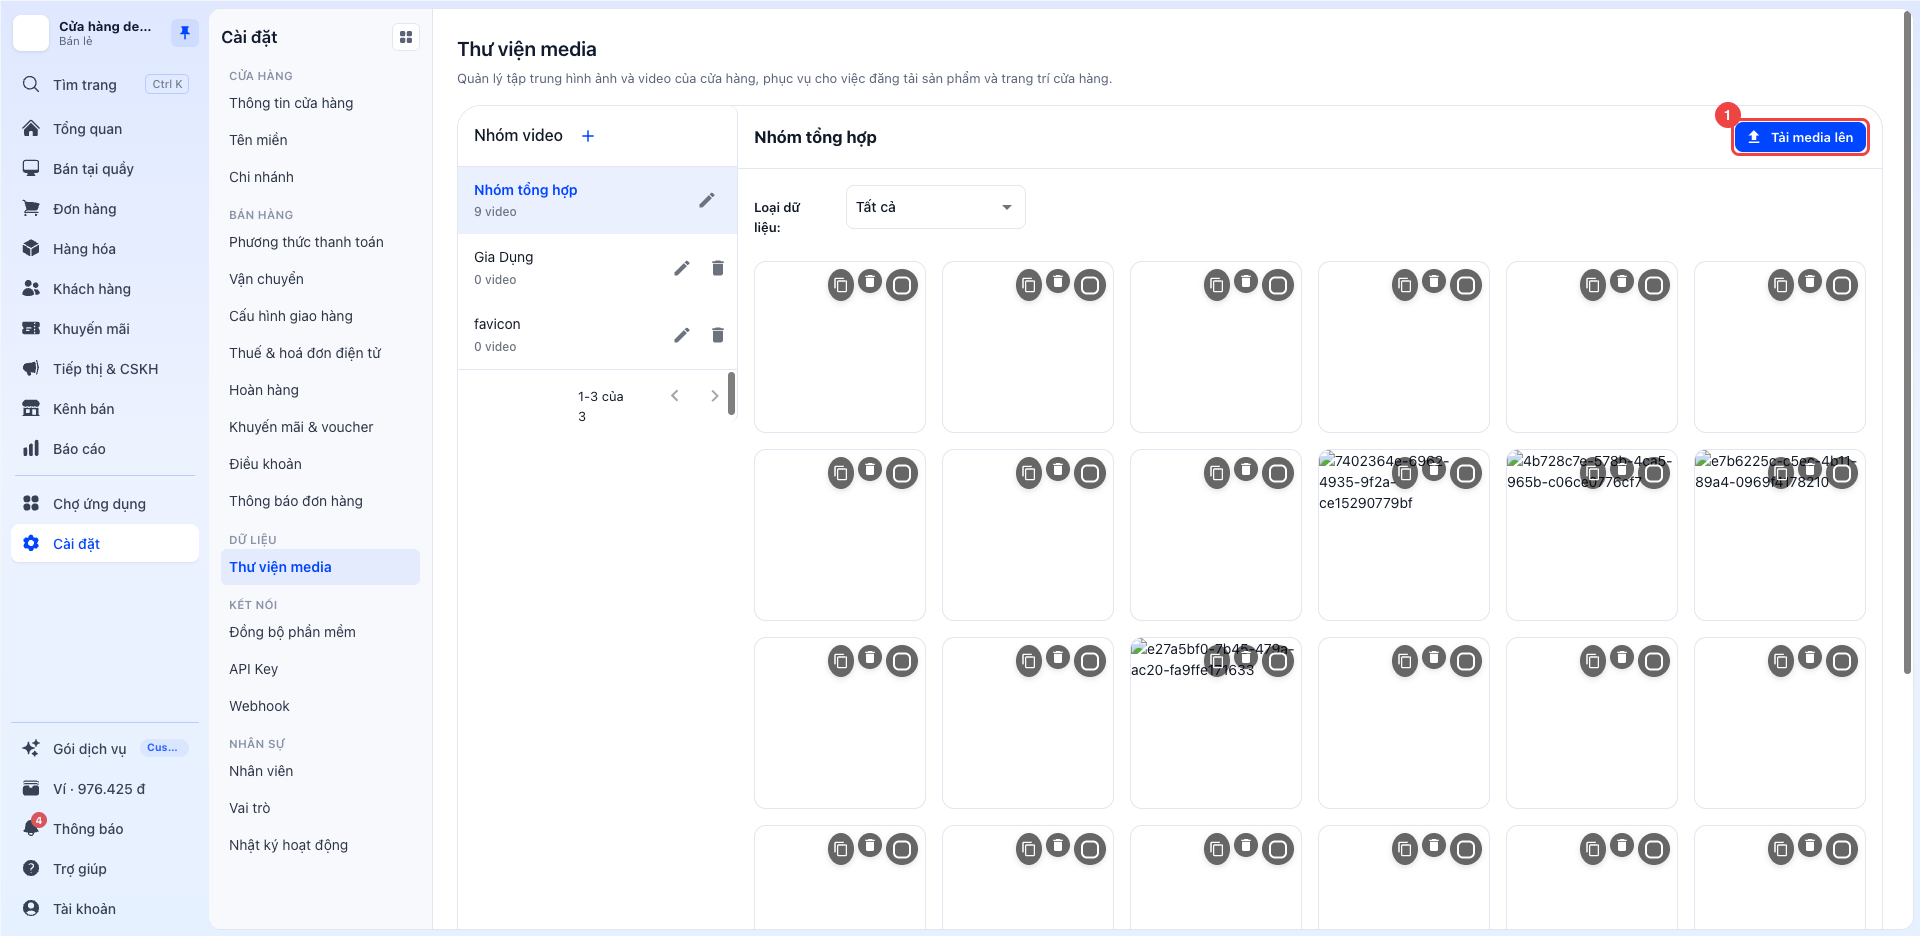Click the video group list scrollbar
This screenshot has width=1920, height=936.
click(x=732, y=393)
